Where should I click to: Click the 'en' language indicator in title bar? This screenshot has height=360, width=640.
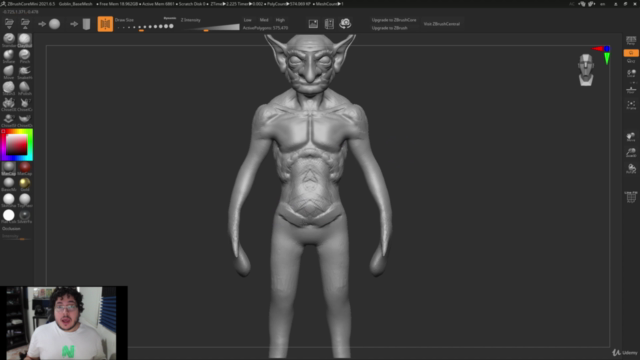pos(602,4)
